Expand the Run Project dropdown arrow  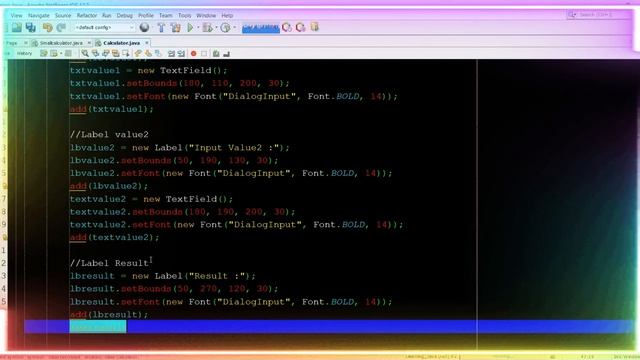198,27
